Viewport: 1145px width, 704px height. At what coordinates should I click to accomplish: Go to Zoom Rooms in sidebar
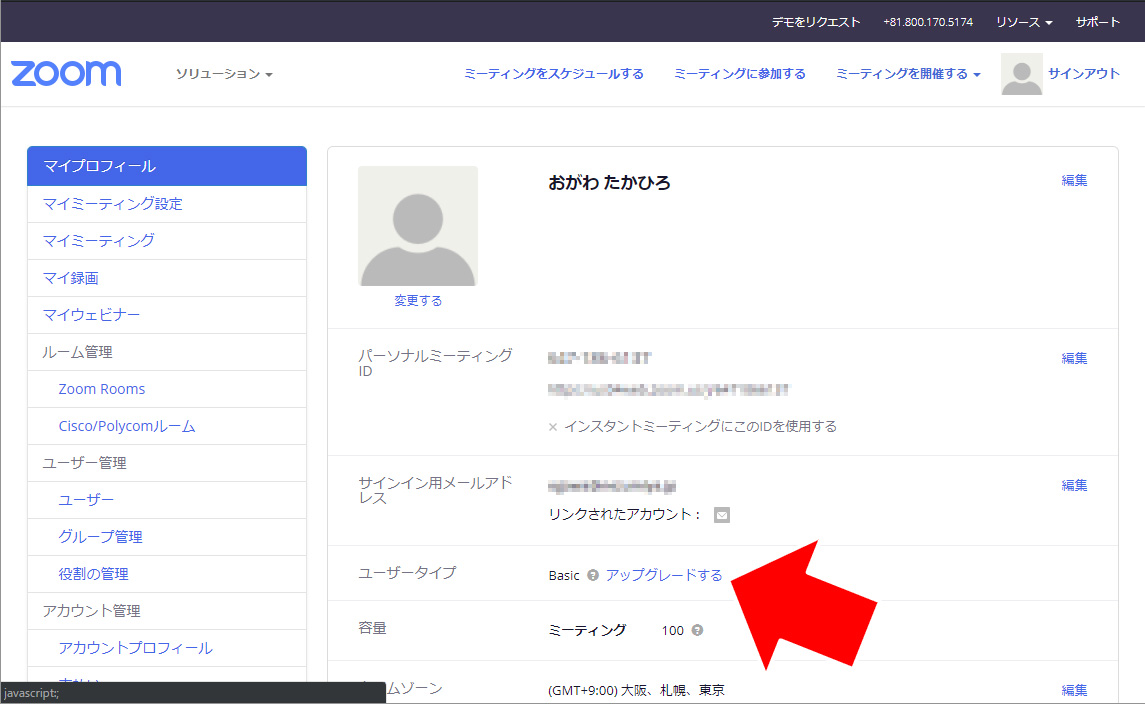tap(102, 389)
